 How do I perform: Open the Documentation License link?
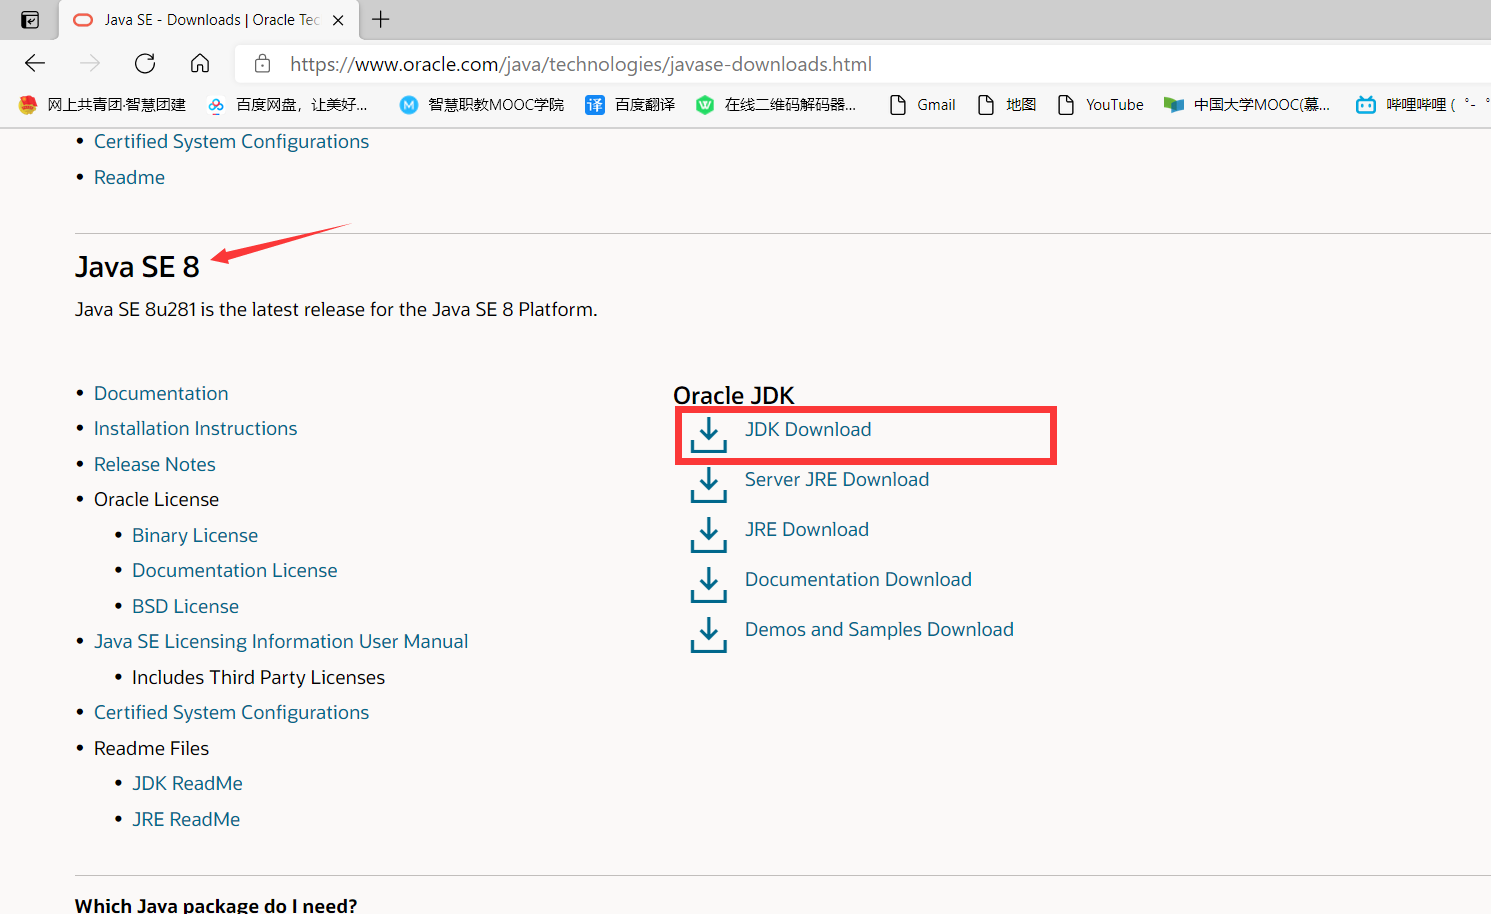[x=235, y=570]
